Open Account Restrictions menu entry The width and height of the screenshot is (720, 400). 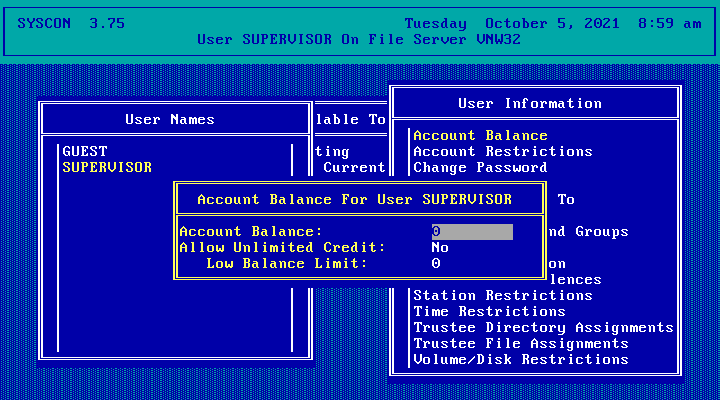[x=503, y=152]
